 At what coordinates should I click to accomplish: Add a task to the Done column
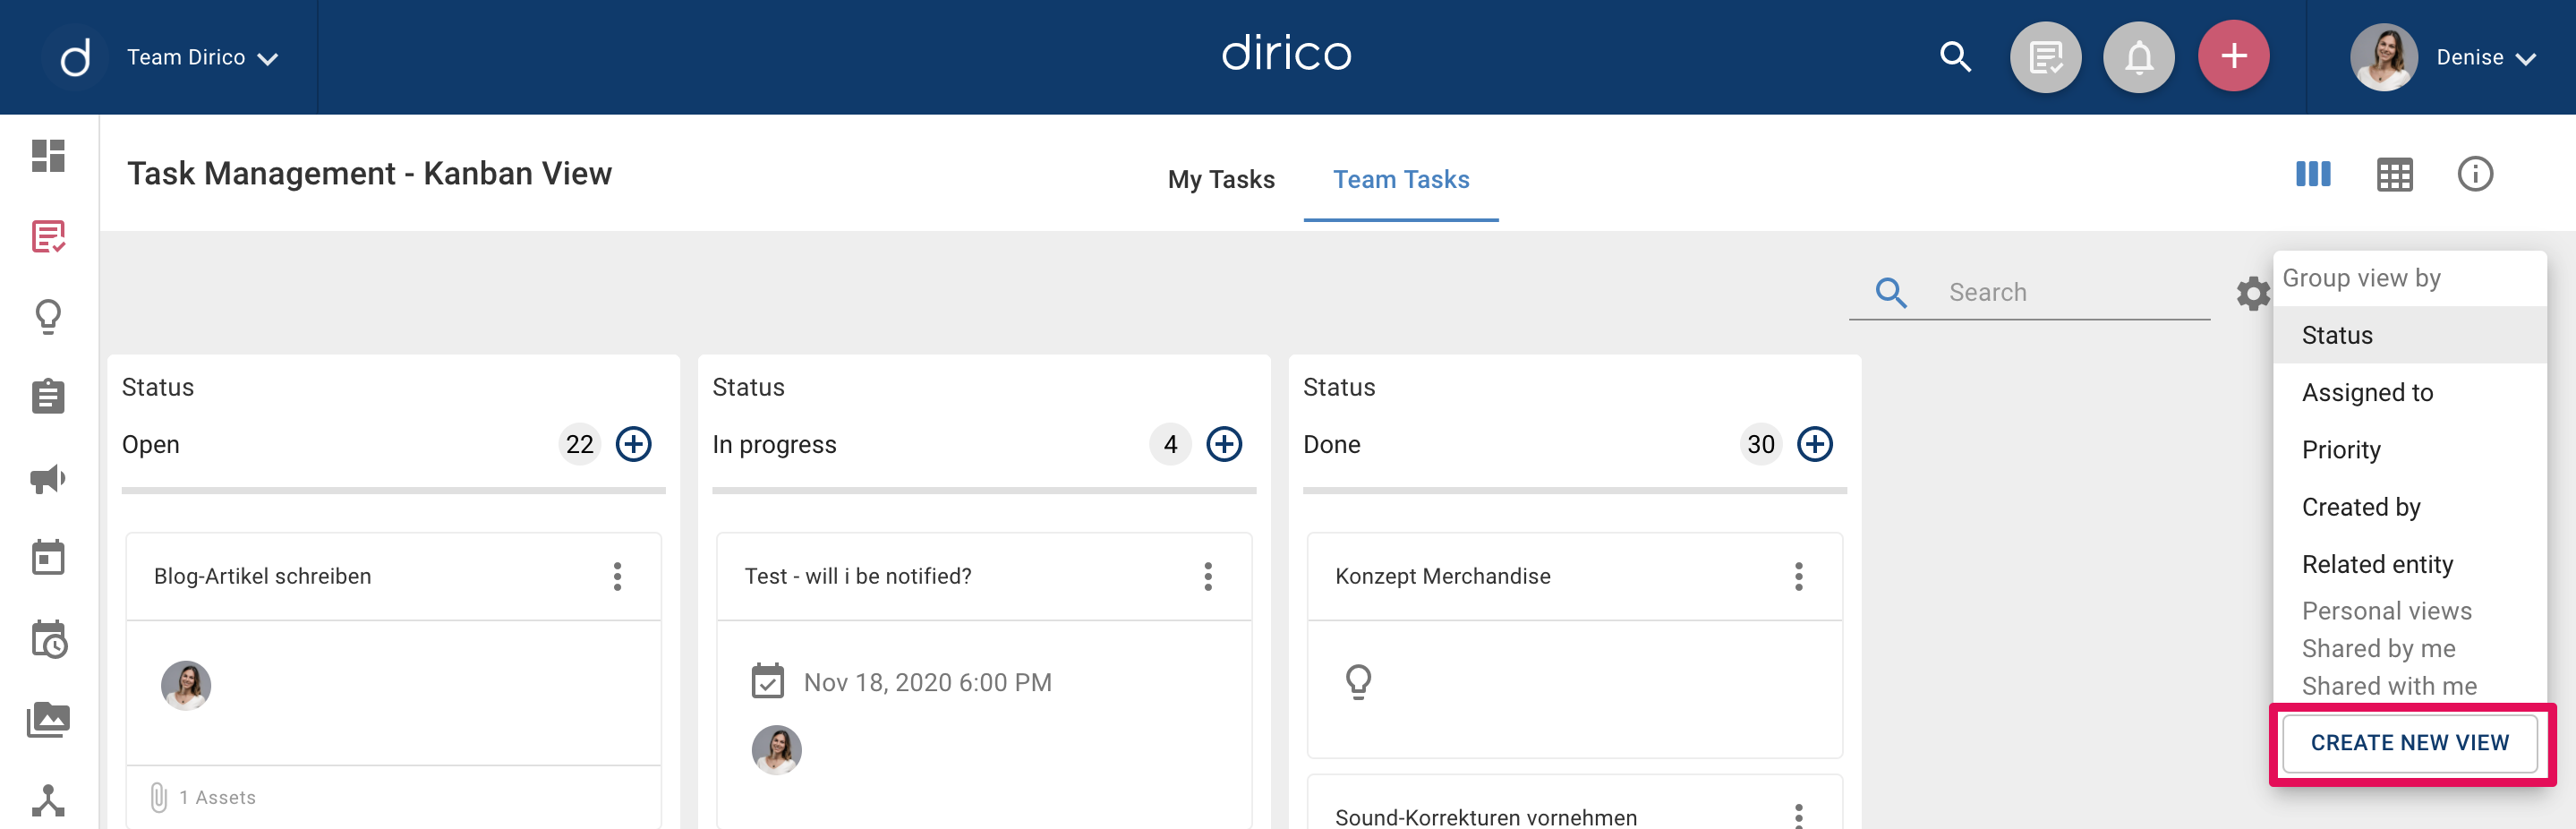tap(1815, 444)
